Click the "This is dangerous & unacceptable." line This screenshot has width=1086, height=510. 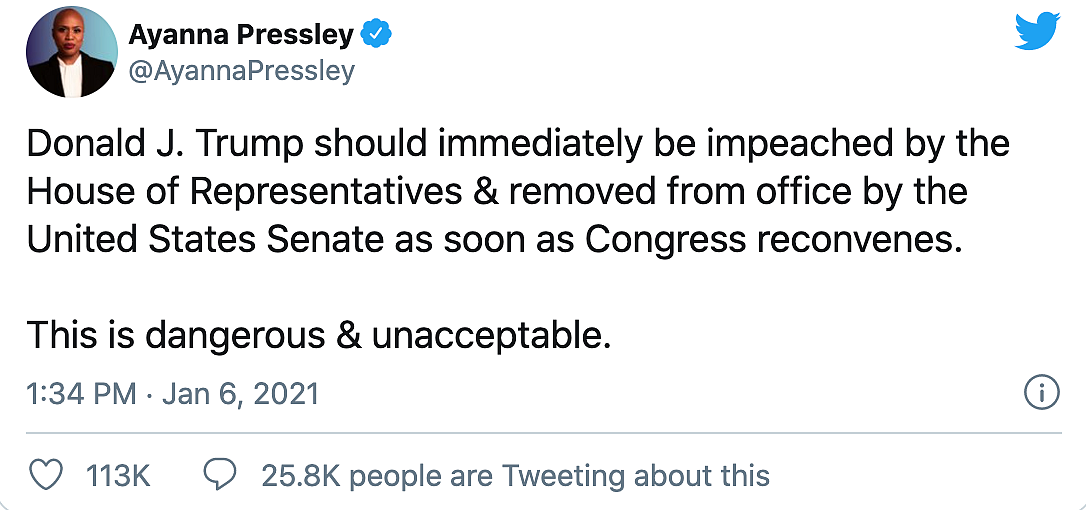point(318,335)
